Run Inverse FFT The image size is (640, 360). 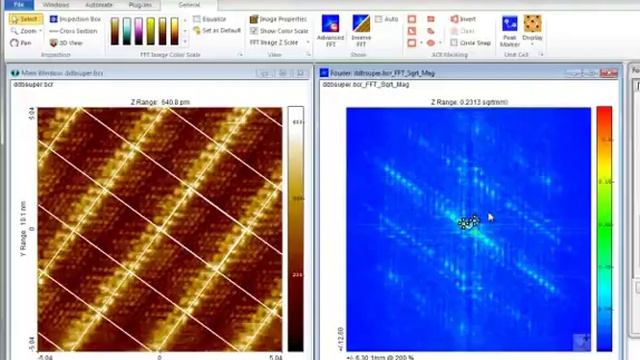pyautogui.click(x=361, y=31)
